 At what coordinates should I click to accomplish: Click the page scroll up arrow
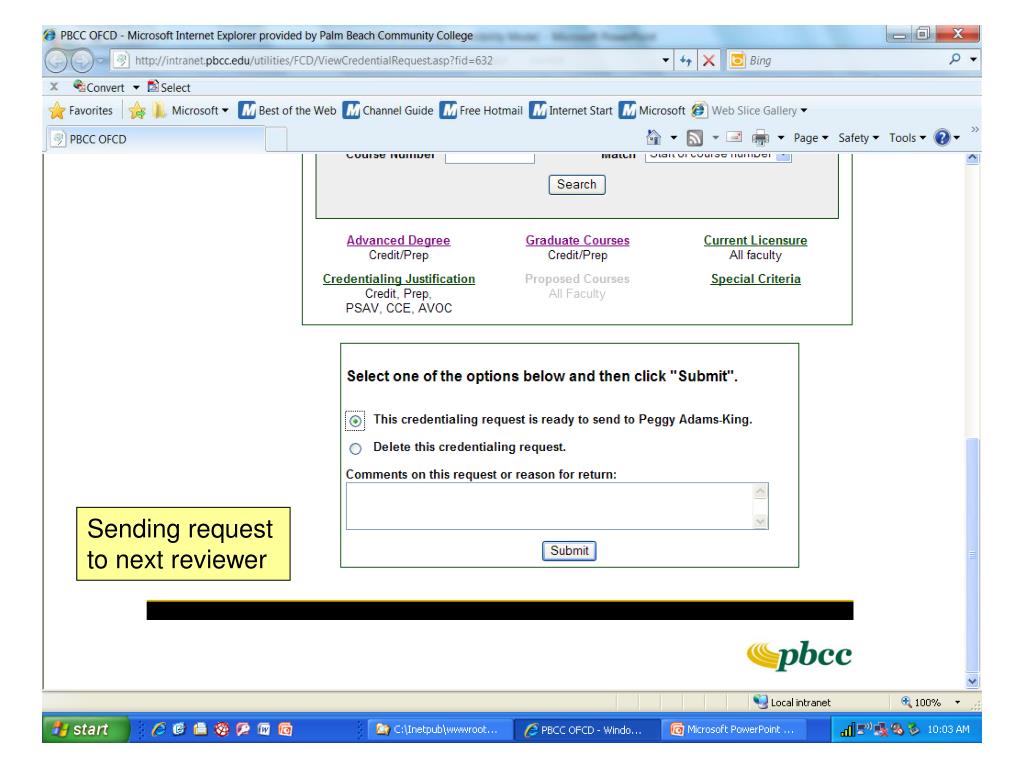coord(972,158)
